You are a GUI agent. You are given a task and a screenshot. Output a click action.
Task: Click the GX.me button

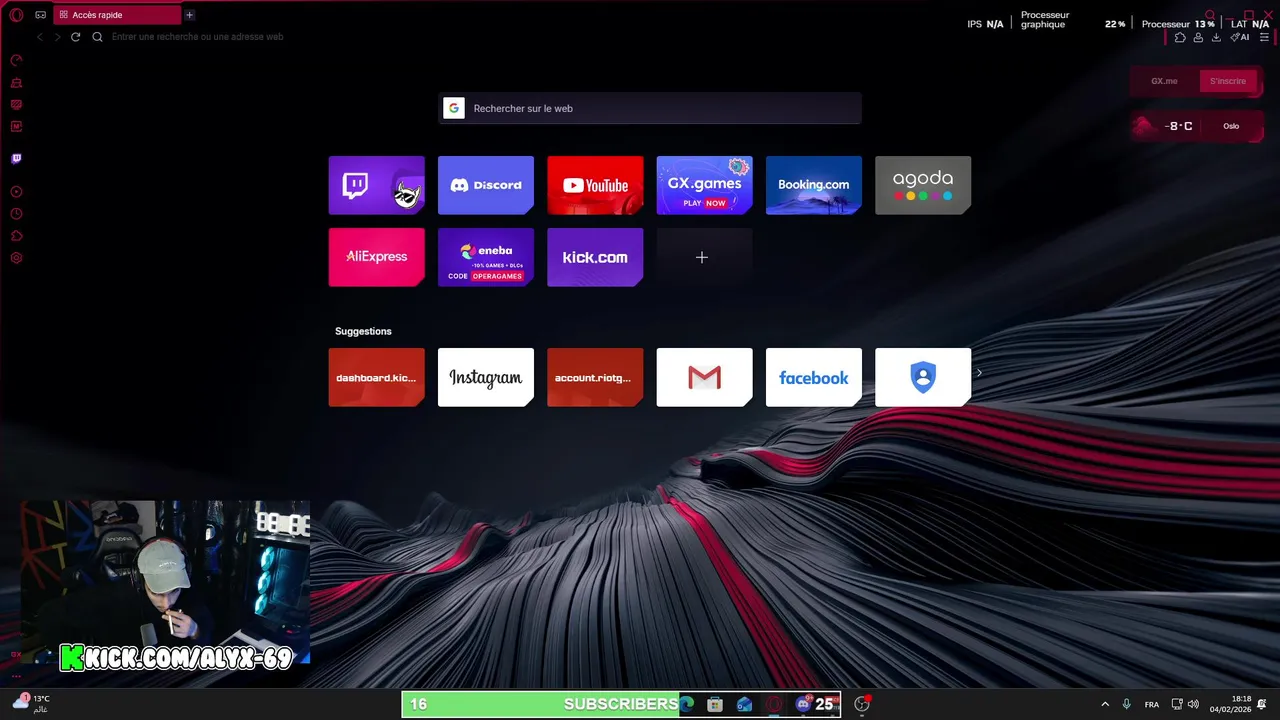1165,81
